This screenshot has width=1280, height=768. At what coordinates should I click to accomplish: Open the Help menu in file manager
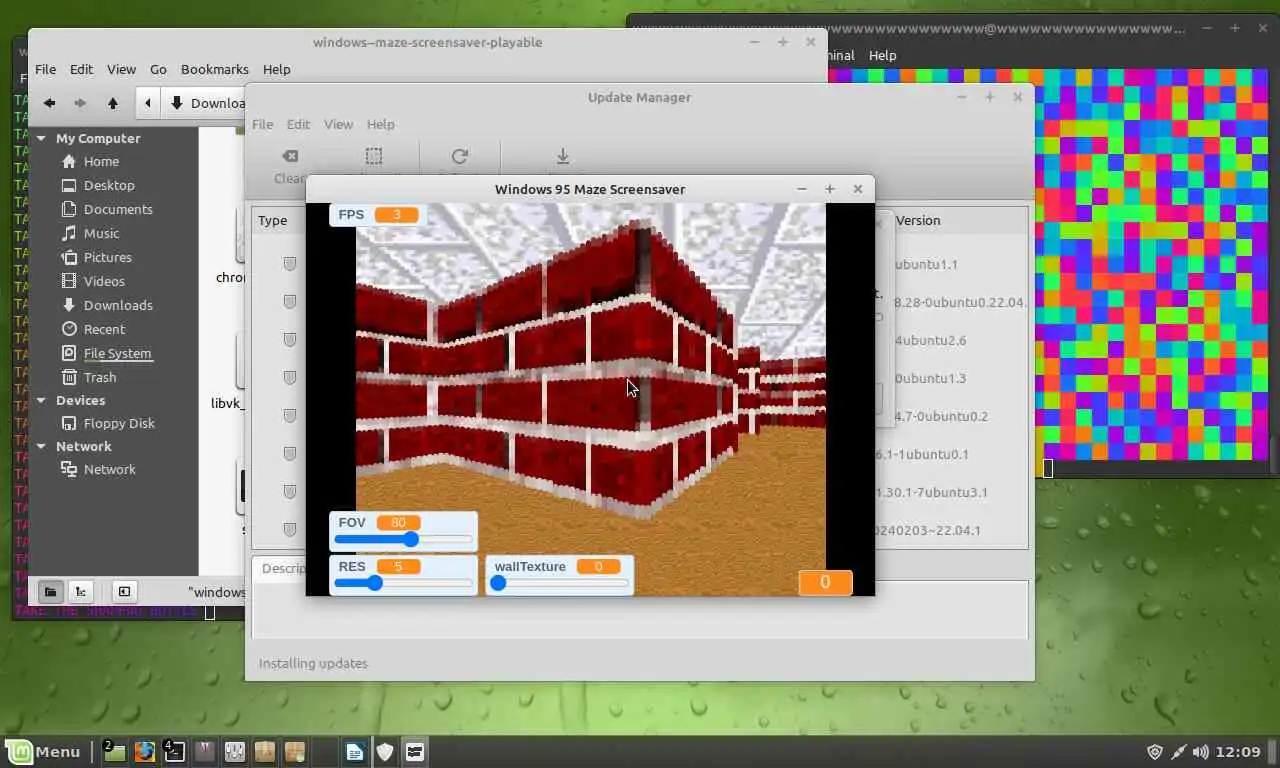point(276,69)
